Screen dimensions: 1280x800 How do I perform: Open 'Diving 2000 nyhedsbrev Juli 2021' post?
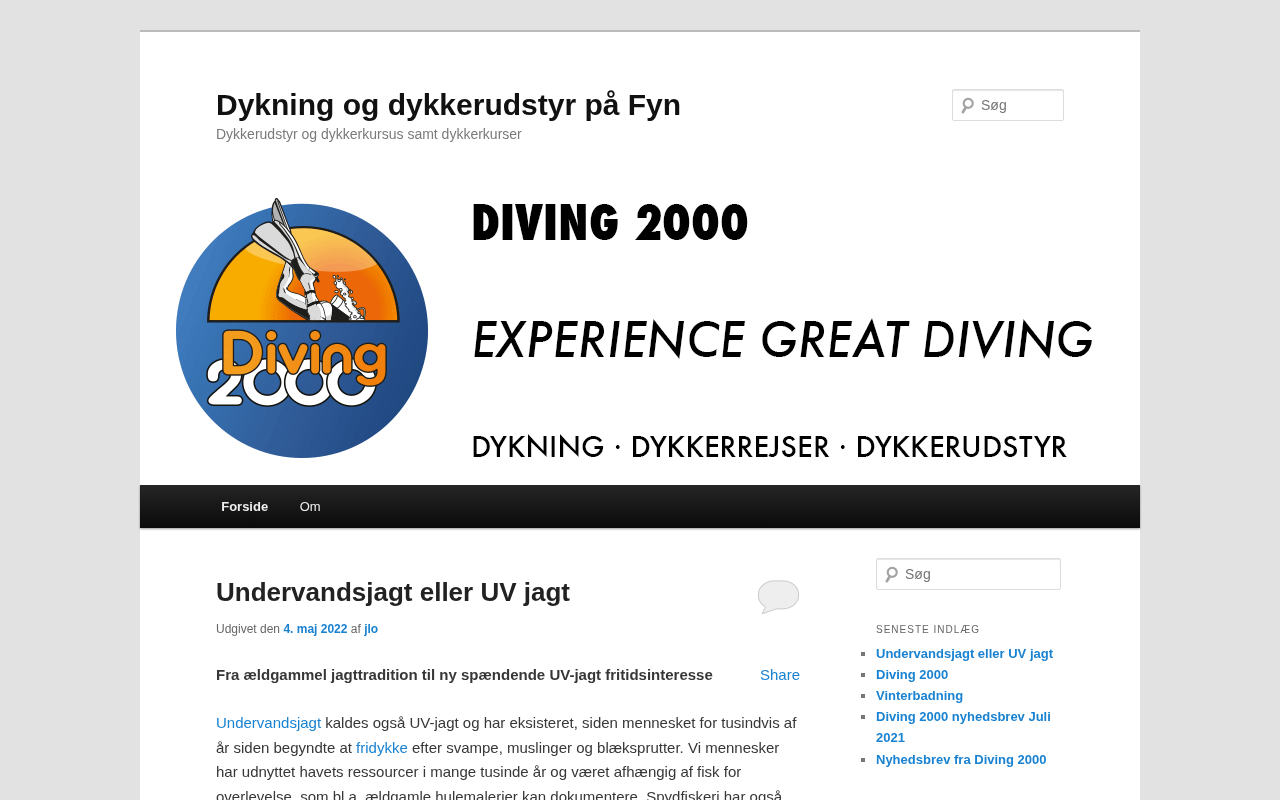pos(963,727)
